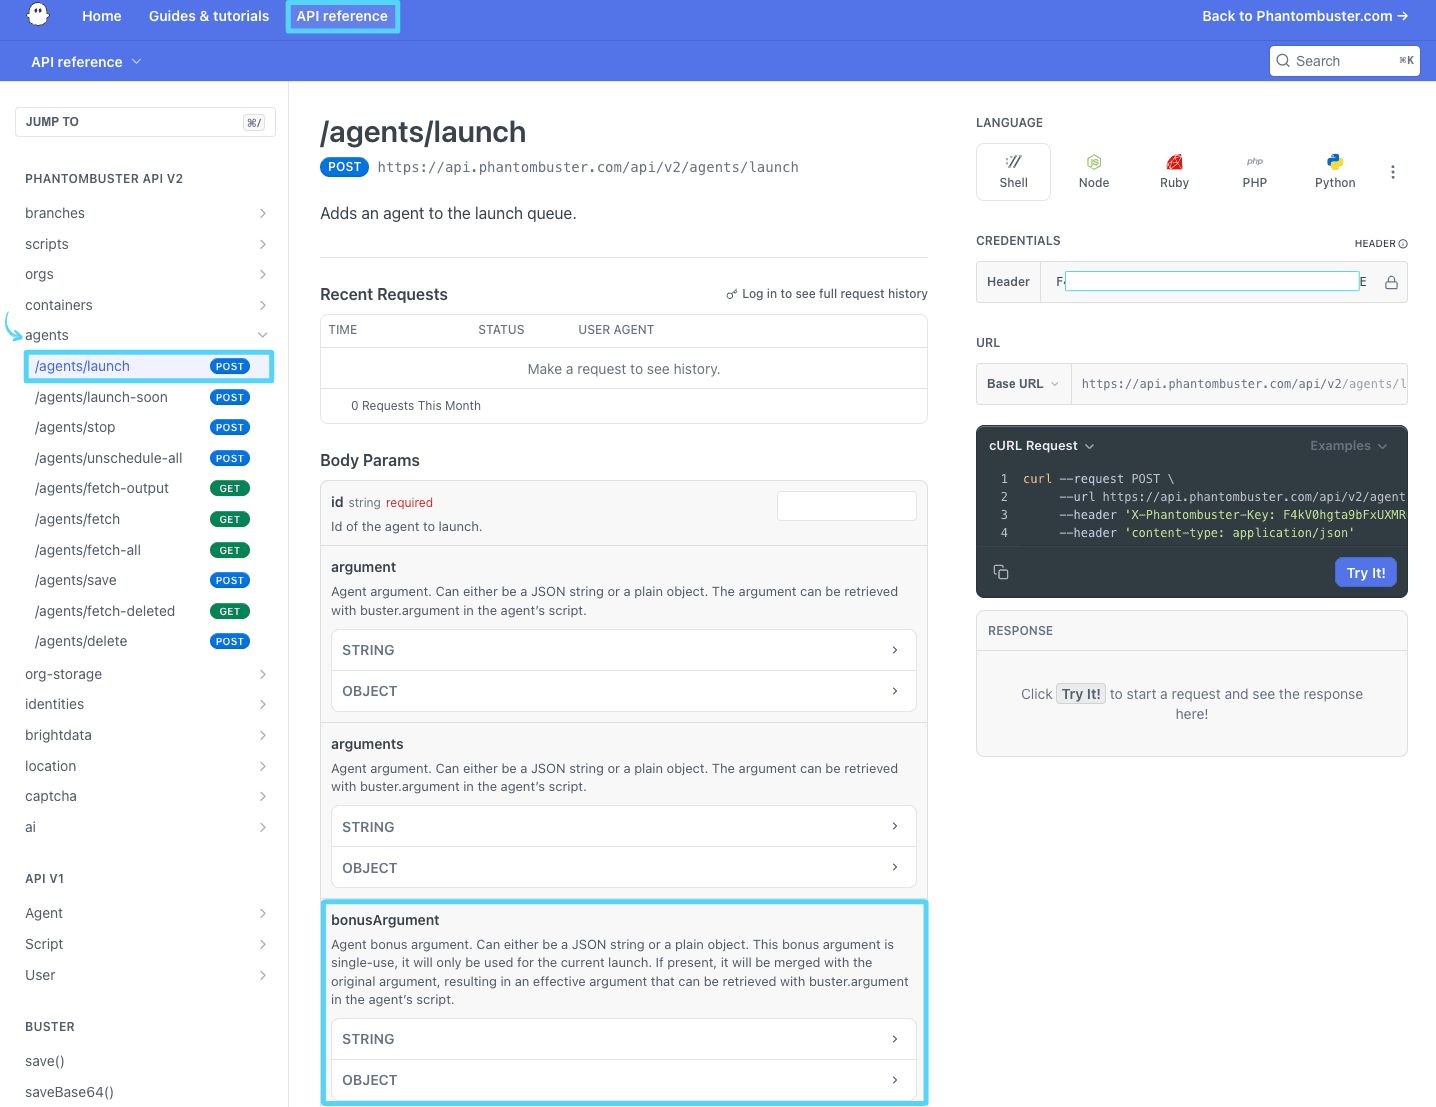Open API reference tab in top bar
This screenshot has height=1107, width=1436.
(x=342, y=16)
